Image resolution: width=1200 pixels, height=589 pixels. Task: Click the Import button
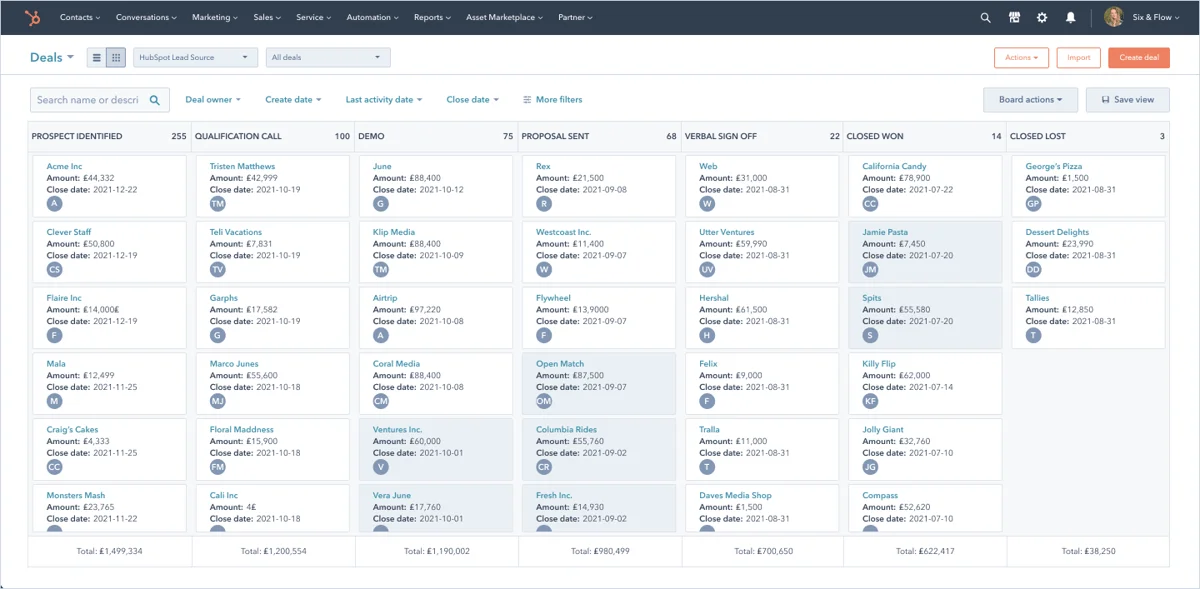(x=1078, y=58)
